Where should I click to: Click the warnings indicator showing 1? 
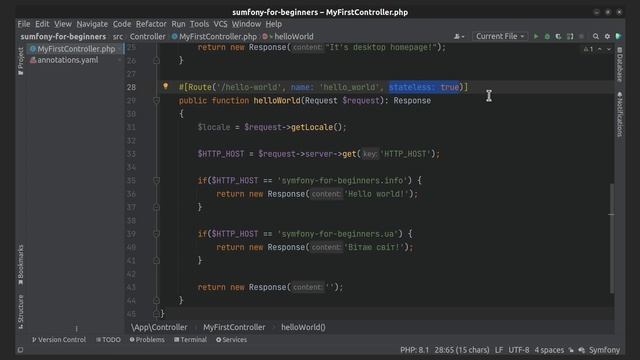(x=589, y=49)
